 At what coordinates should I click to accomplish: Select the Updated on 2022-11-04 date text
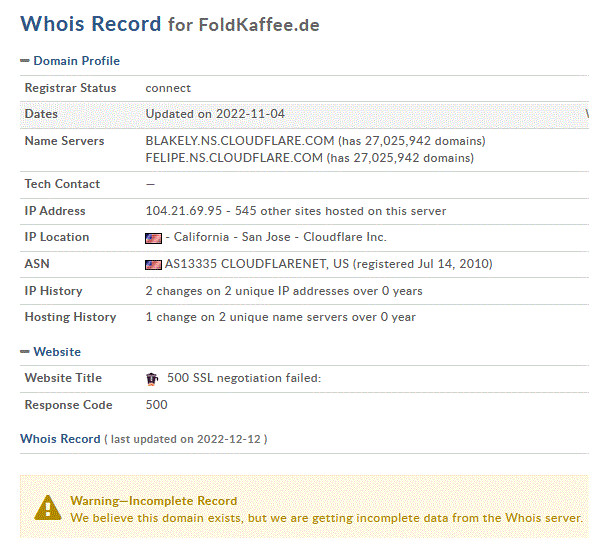point(215,114)
